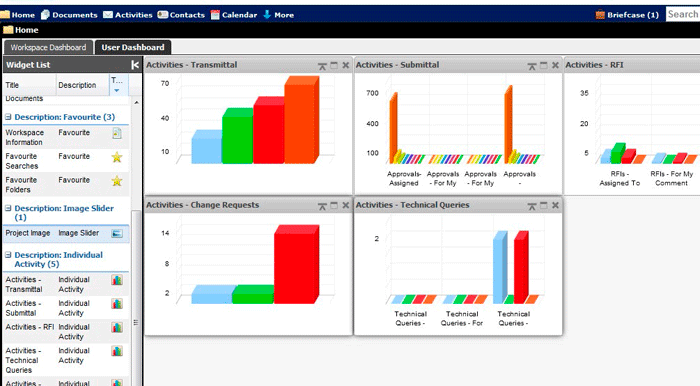Image resolution: width=700 pixels, height=386 pixels.
Task: Open the Calendar menu
Action: [234, 15]
